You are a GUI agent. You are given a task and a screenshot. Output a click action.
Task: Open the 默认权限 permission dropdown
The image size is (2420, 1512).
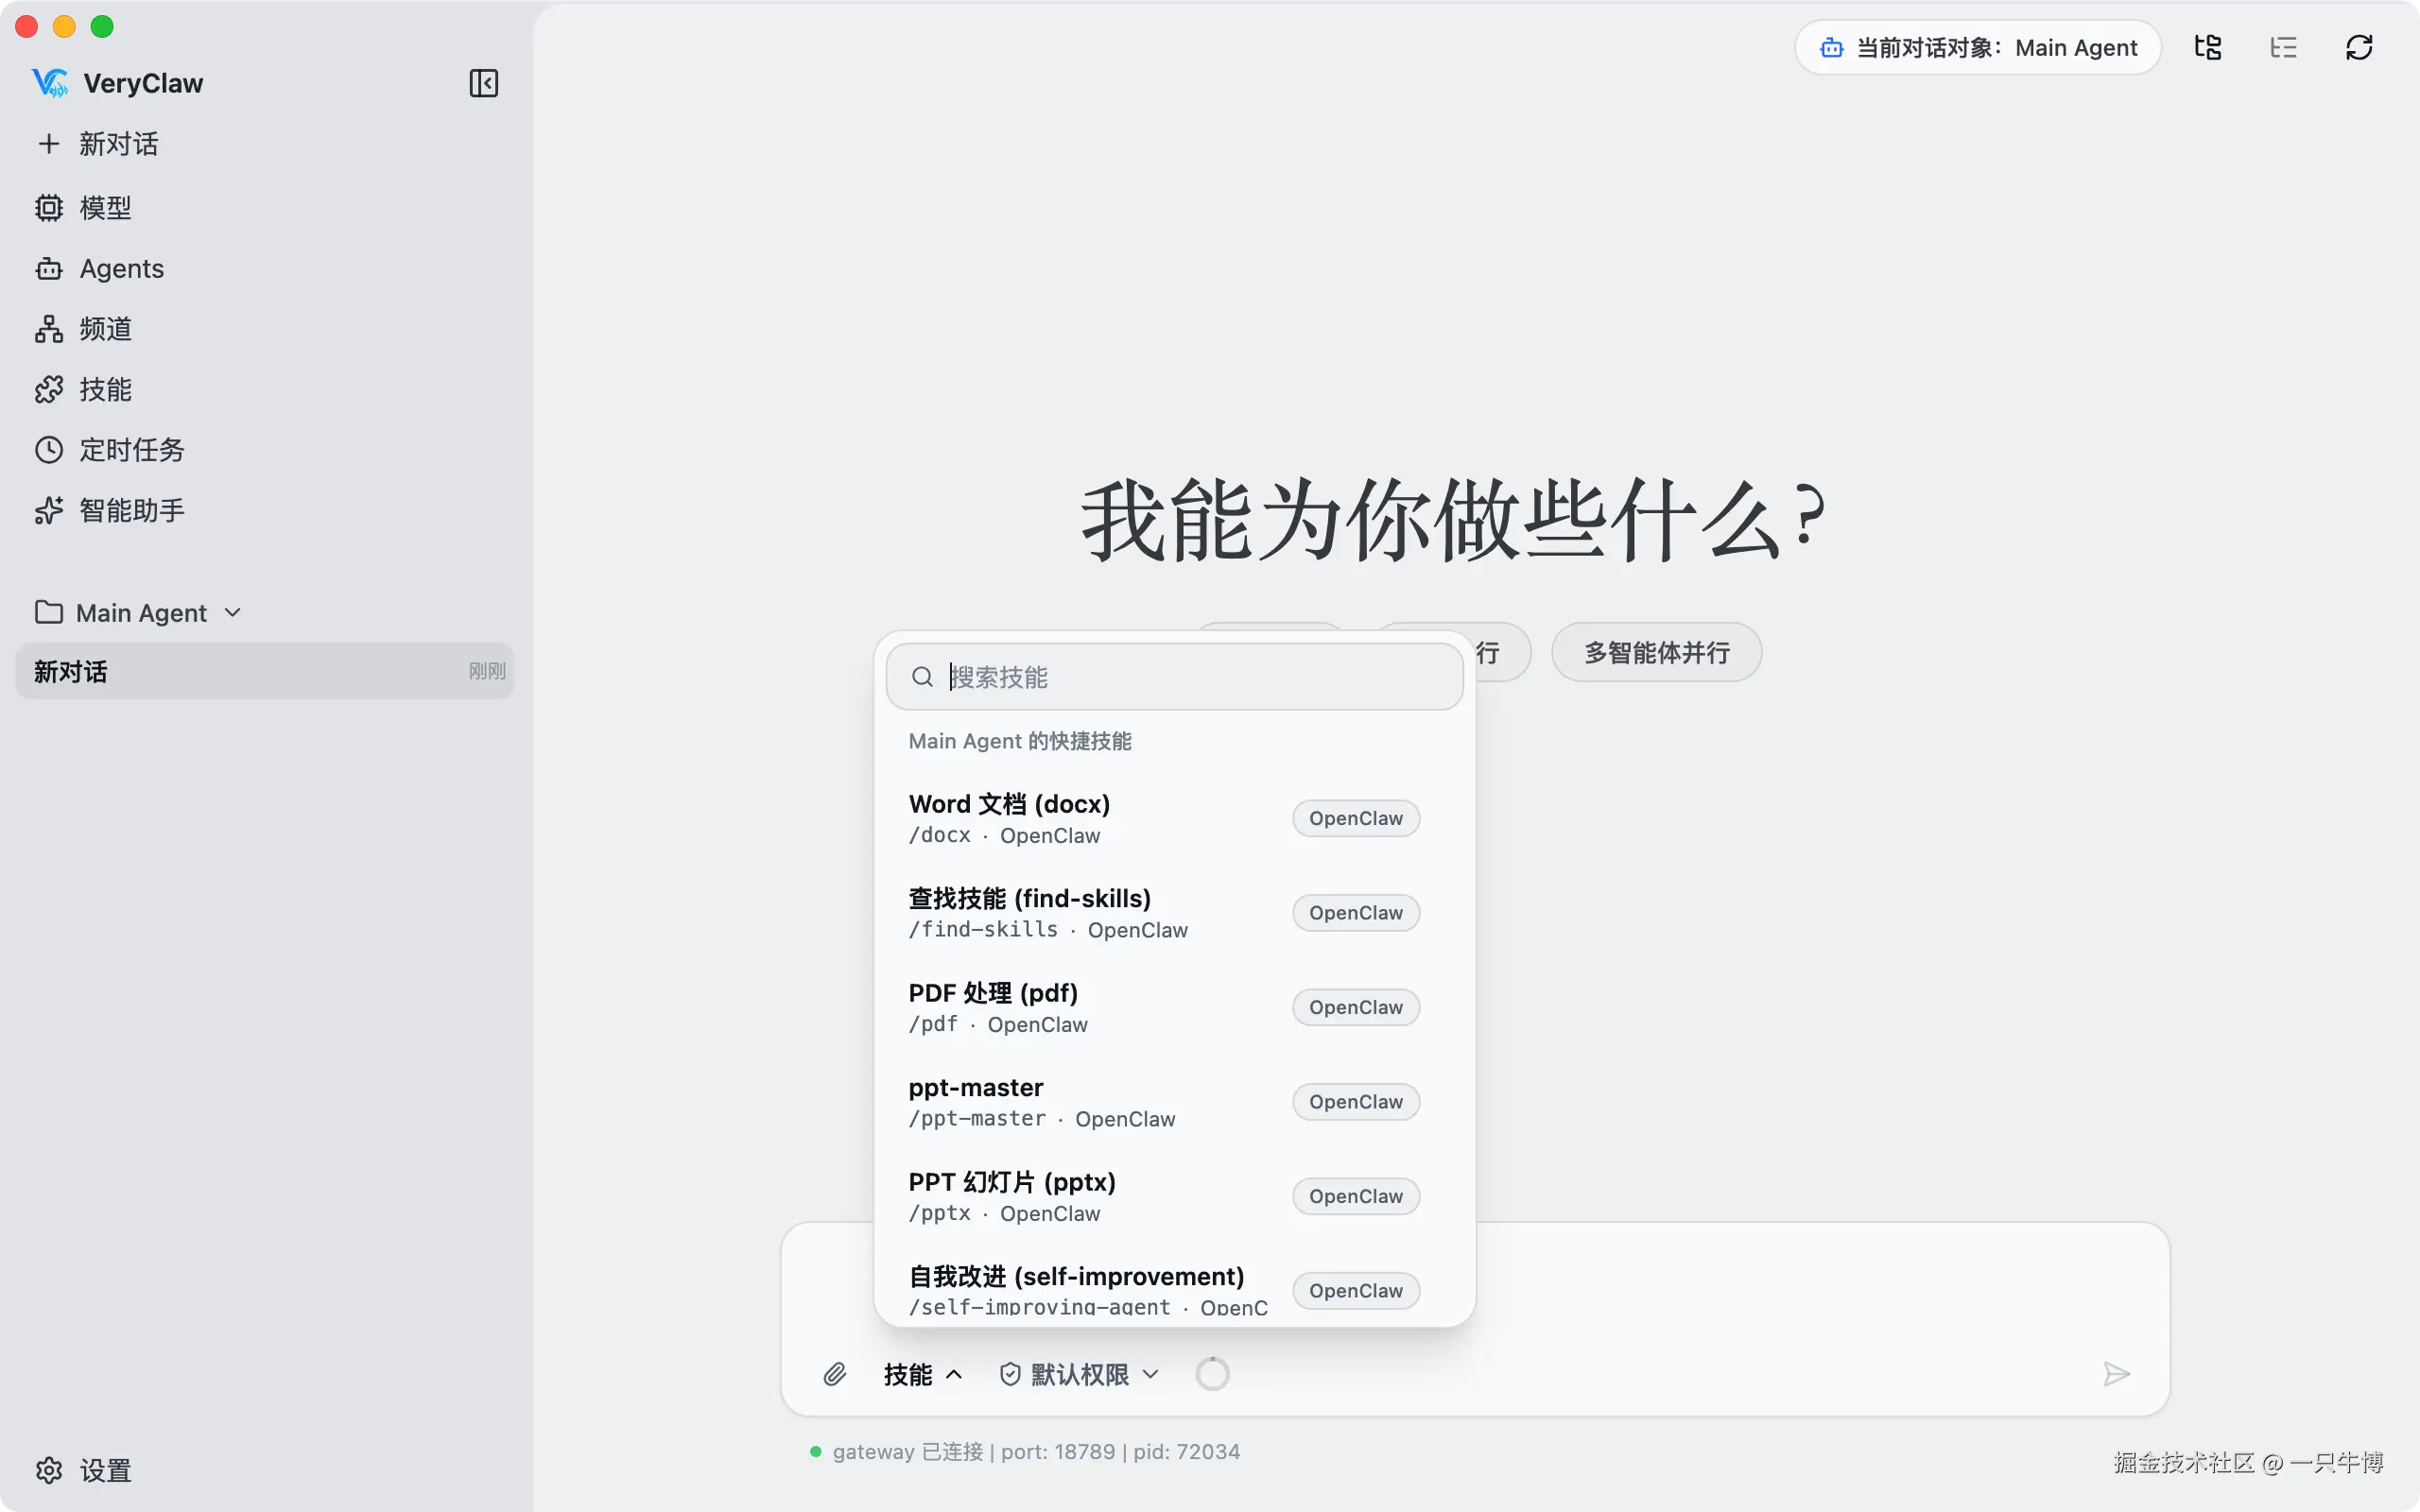[1080, 1374]
